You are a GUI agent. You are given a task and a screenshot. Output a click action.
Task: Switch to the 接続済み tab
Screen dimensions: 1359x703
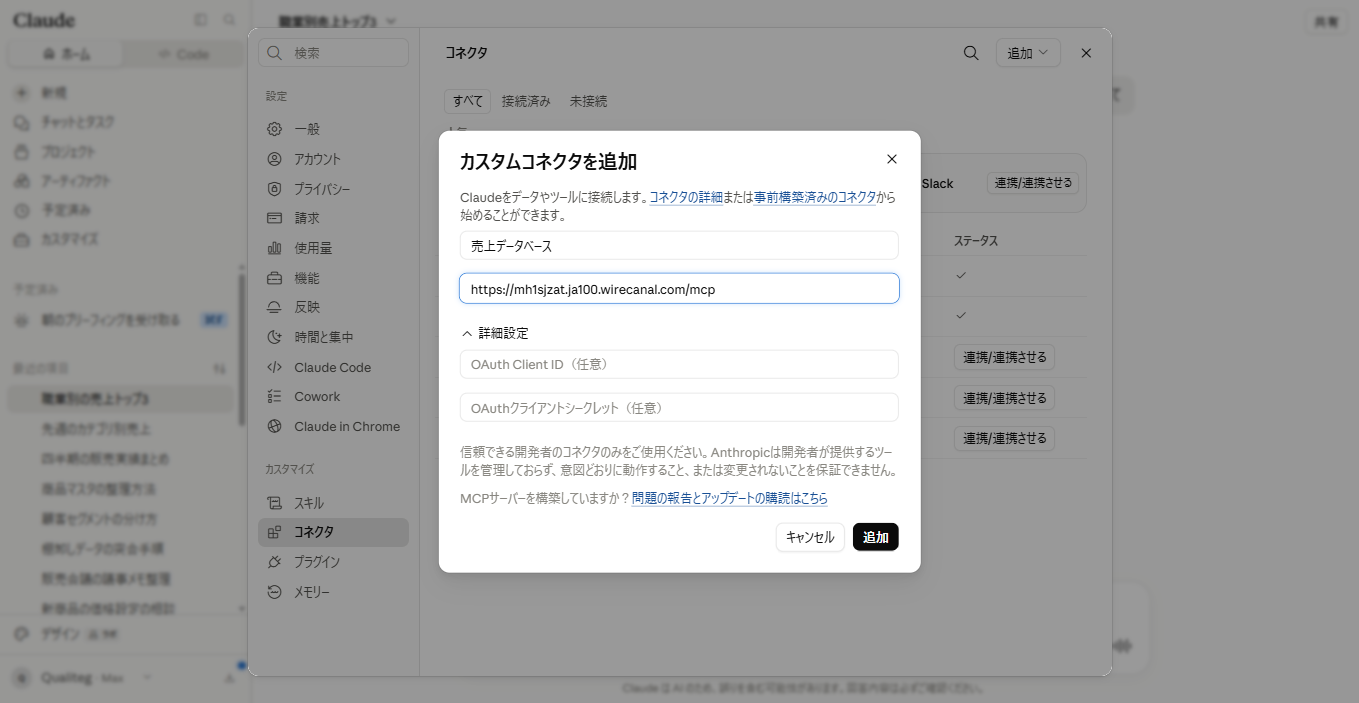526,101
